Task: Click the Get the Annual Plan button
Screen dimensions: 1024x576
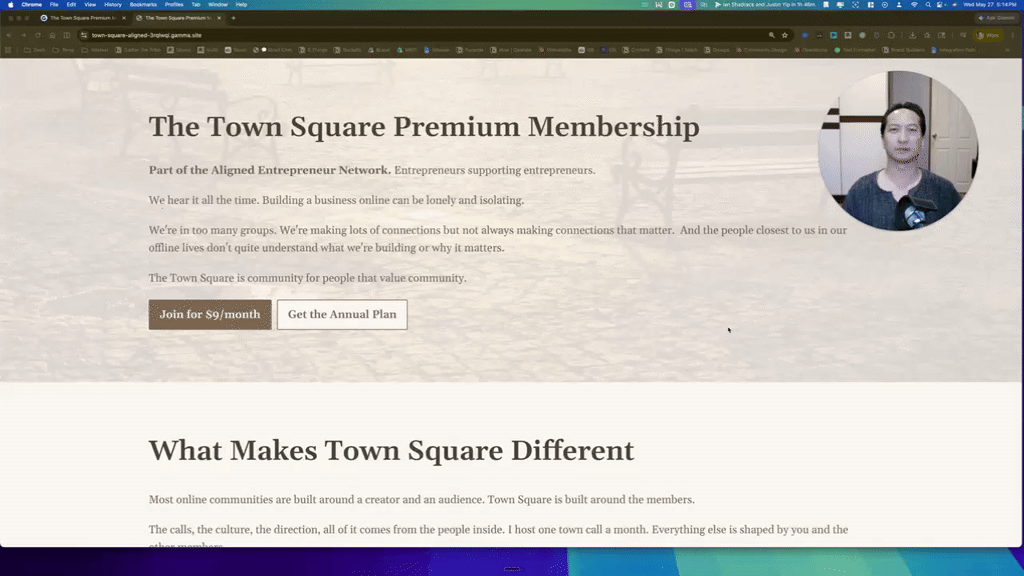Action: [x=342, y=314]
